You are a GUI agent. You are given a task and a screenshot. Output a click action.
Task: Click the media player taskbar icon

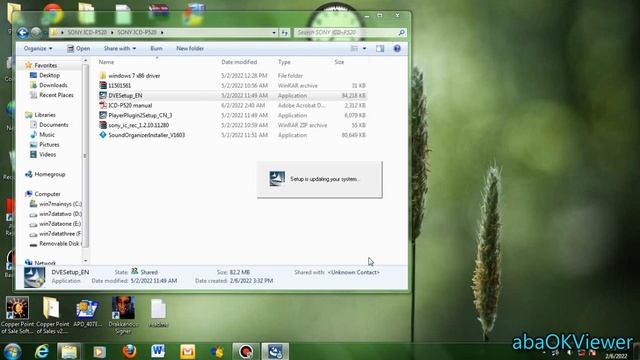[99, 351]
